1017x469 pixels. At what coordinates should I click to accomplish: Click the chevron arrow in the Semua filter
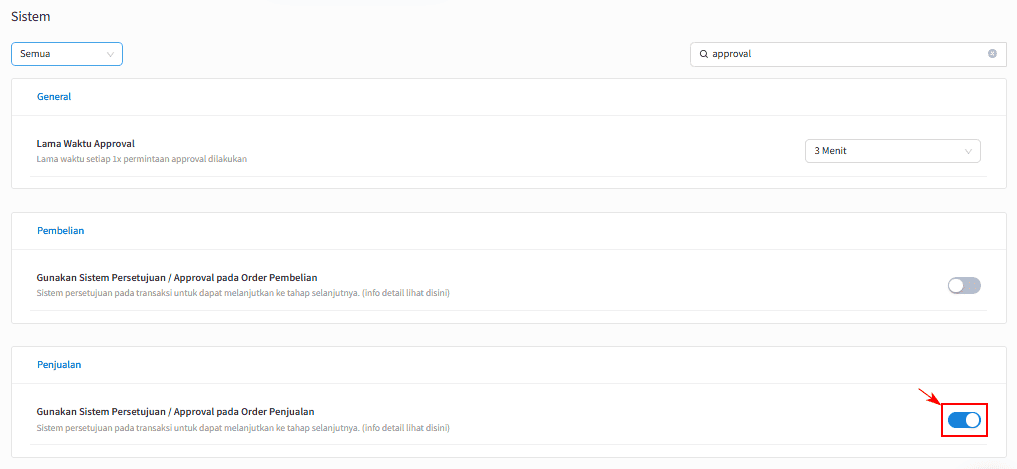[110, 54]
